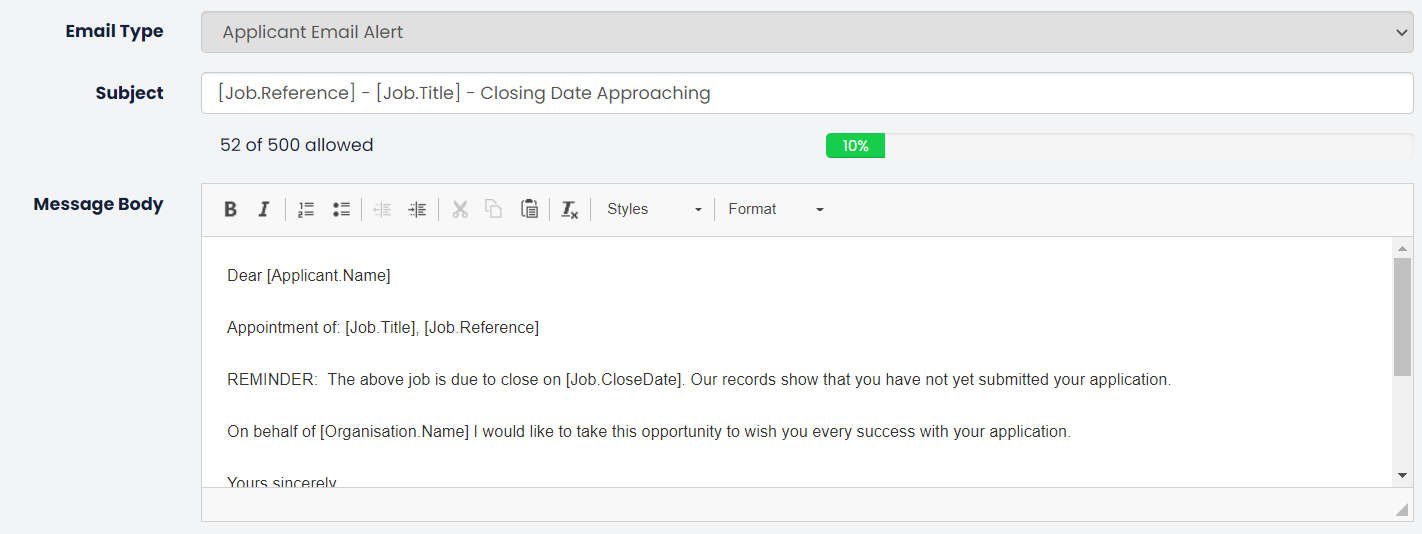Click the message body scrollbar down arrow

point(1402,474)
